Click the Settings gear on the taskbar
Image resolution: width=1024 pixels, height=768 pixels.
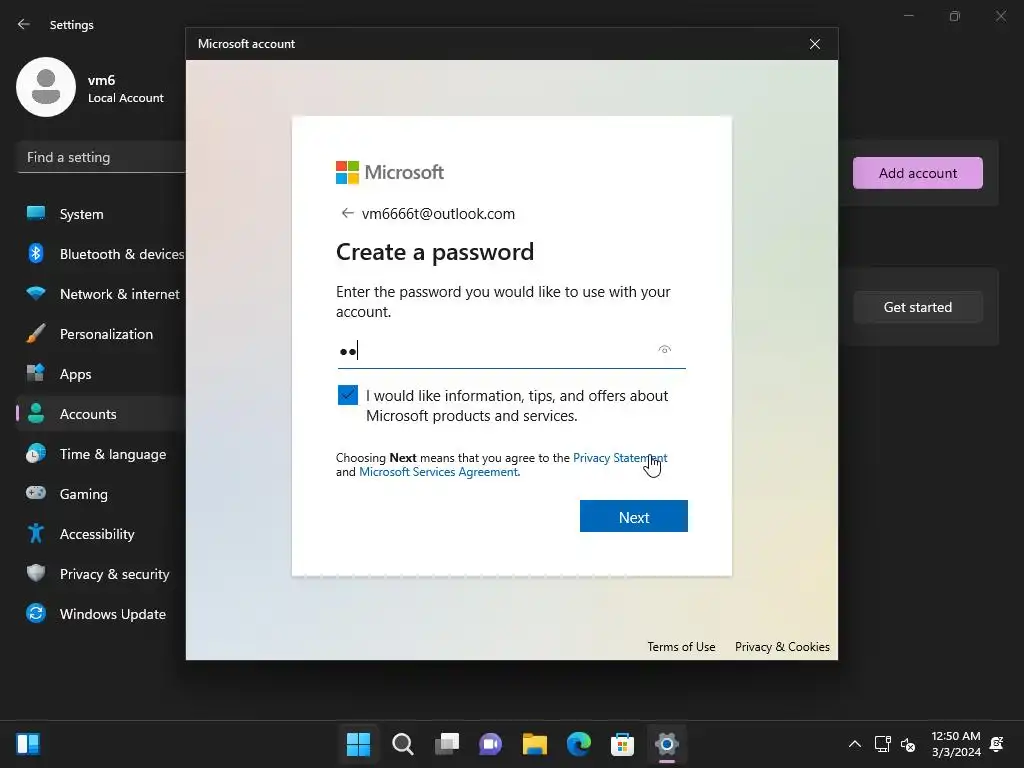coord(667,744)
